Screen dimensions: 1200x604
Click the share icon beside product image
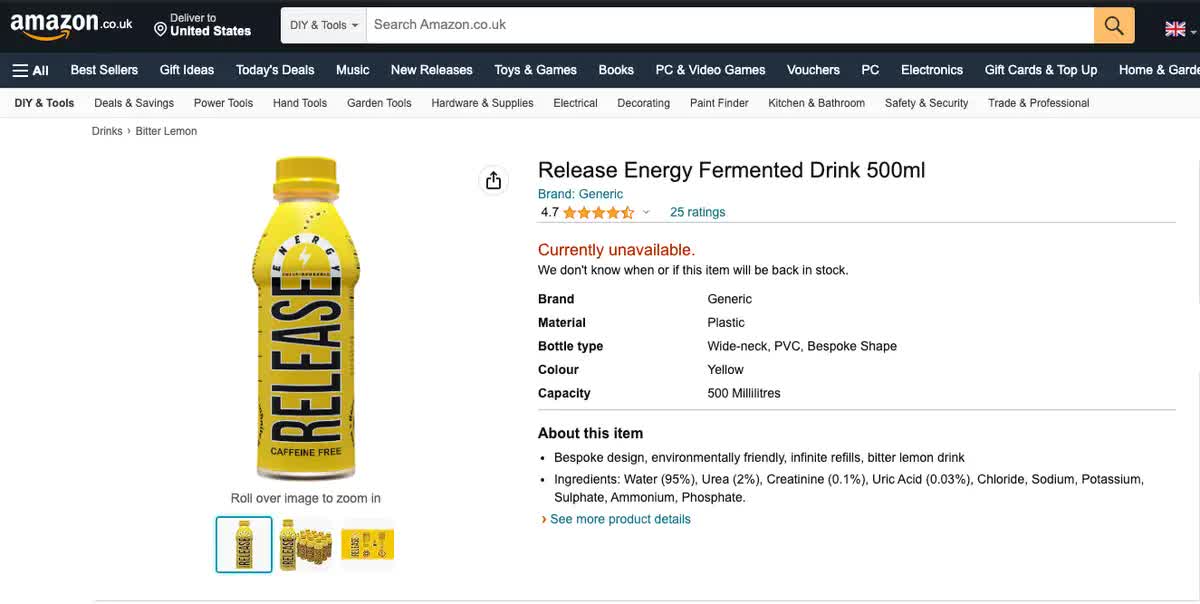point(493,180)
